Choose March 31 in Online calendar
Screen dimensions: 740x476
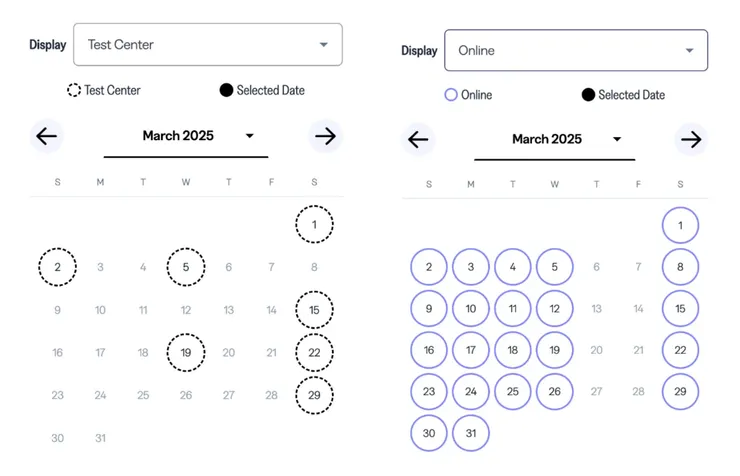[471, 433]
